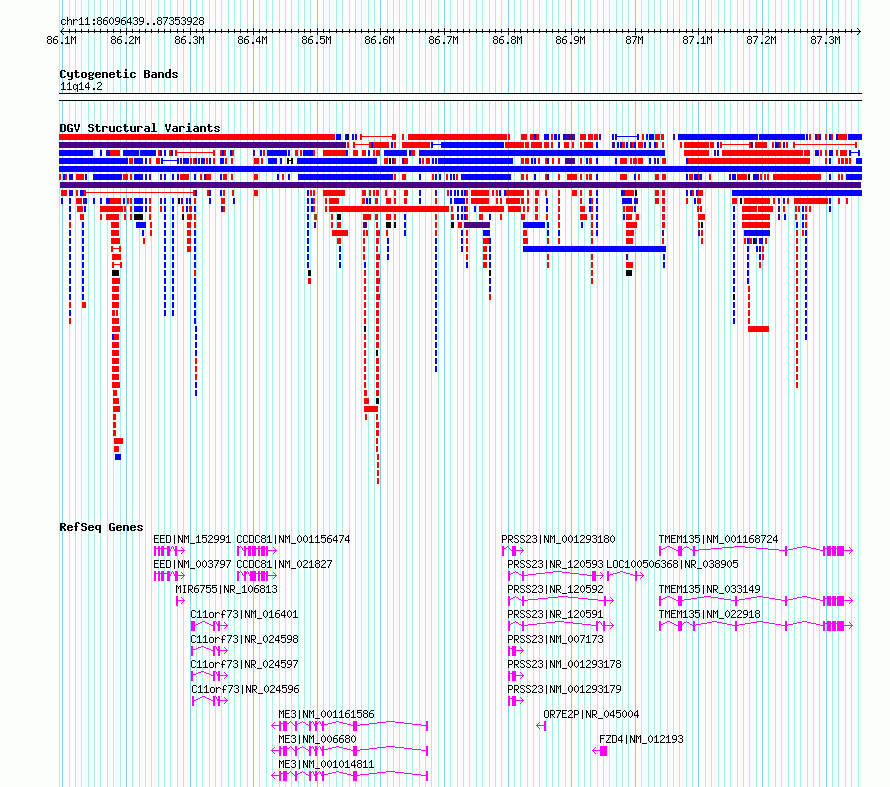890x787 pixels.
Task: Click the 86.5M ruler tick
Action: [316, 40]
